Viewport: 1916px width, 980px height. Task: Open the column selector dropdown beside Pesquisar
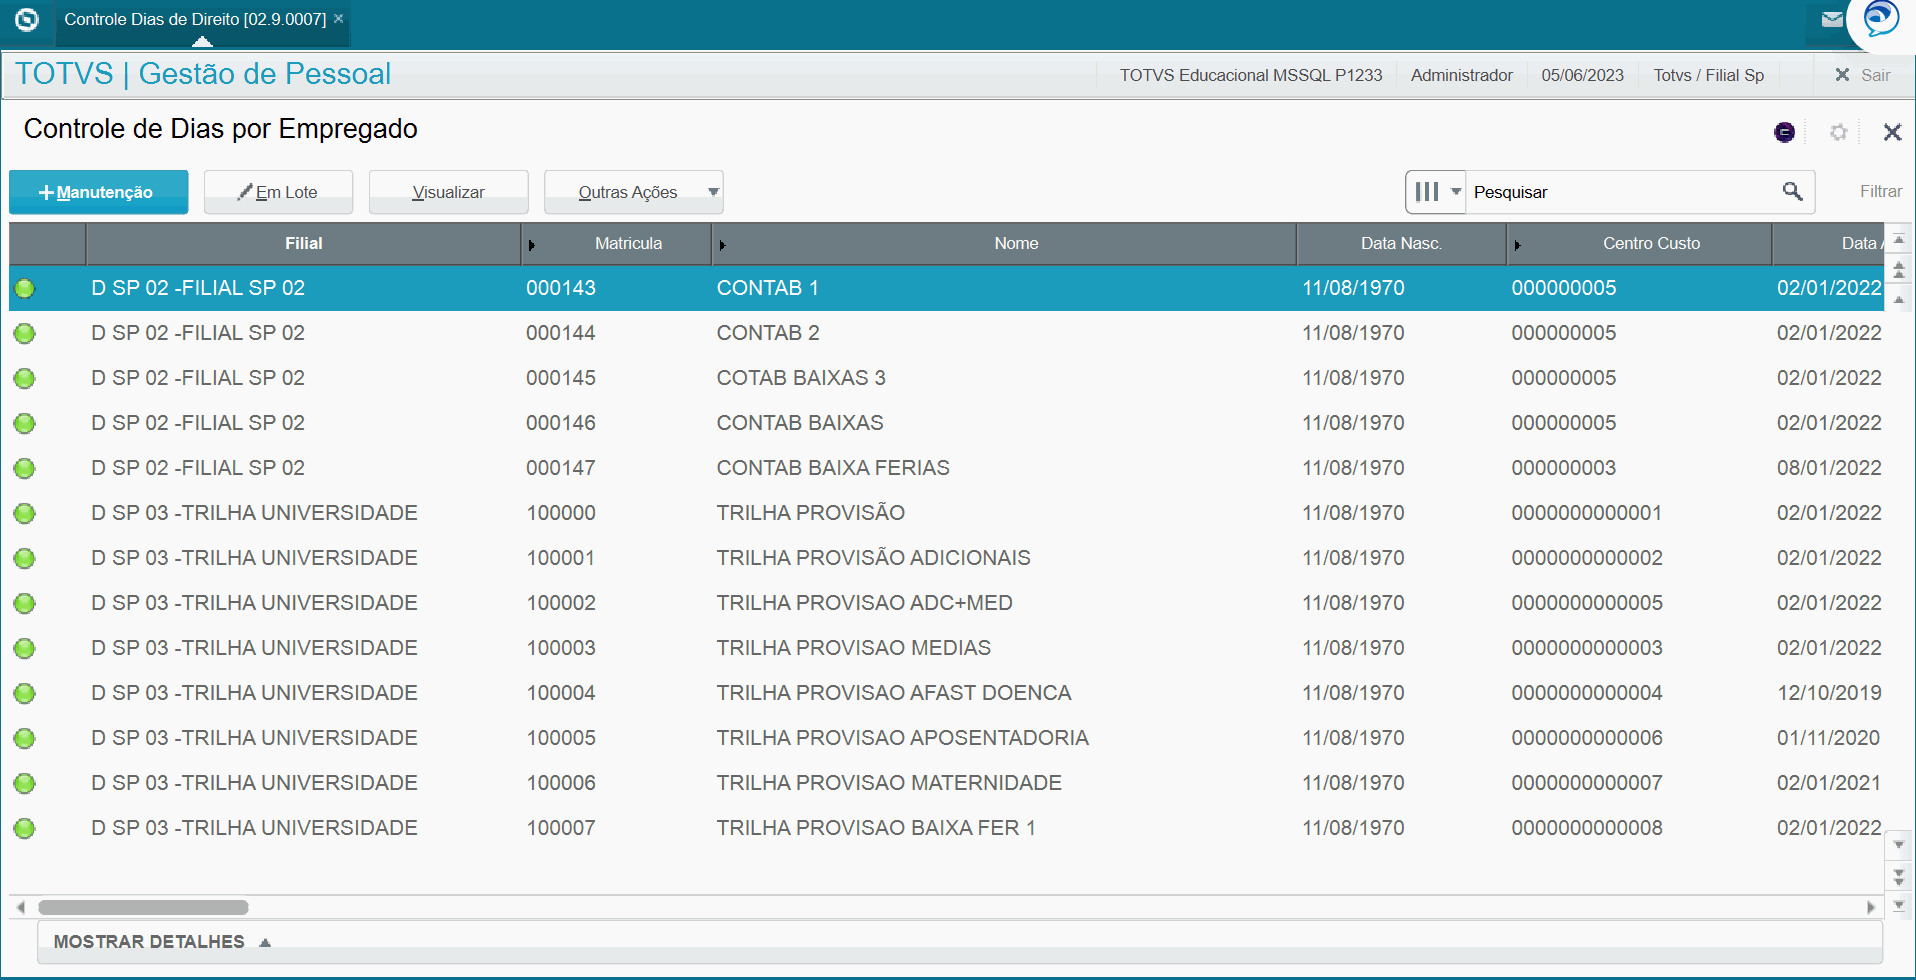[x=1436, y=192]
